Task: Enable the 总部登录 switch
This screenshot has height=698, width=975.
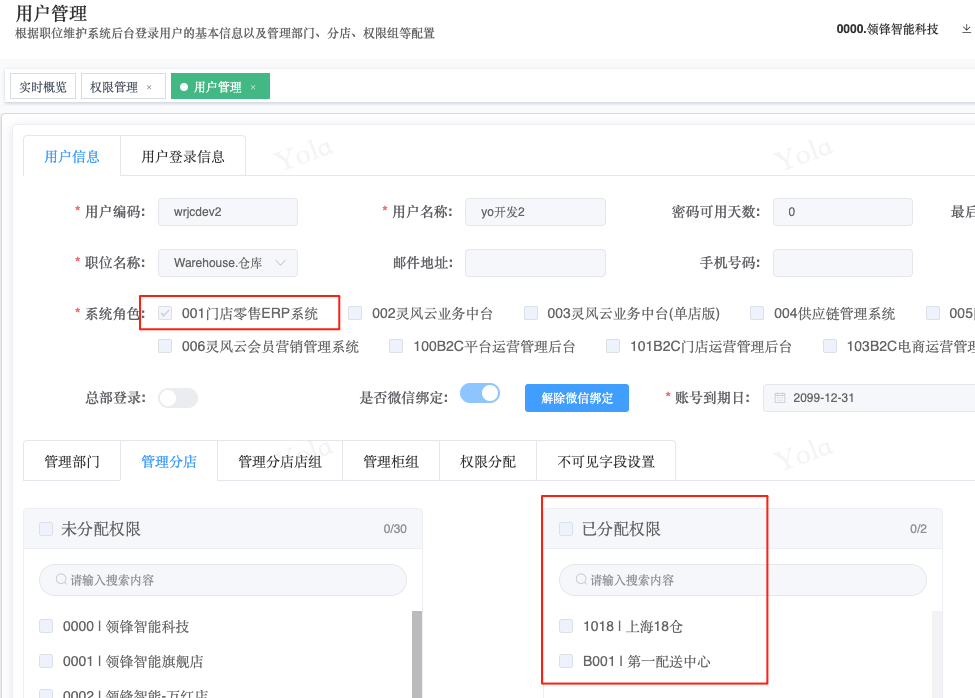Action: pos(178,398)
